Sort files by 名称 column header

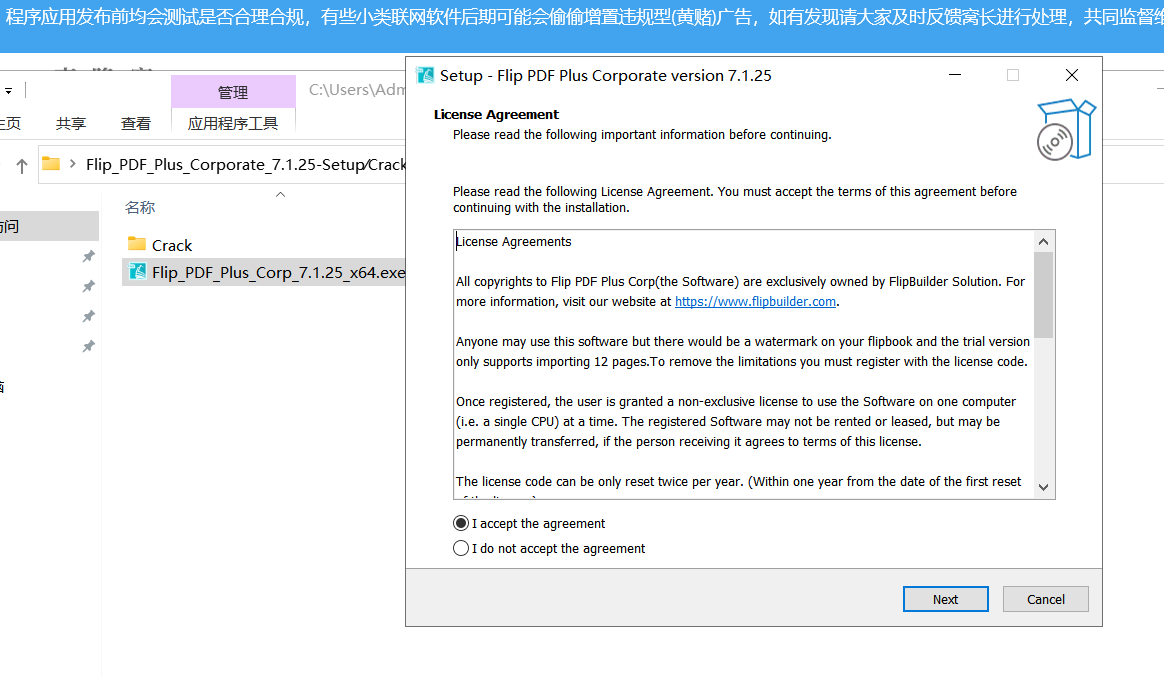pyautogui.click(x=140, y=207)
